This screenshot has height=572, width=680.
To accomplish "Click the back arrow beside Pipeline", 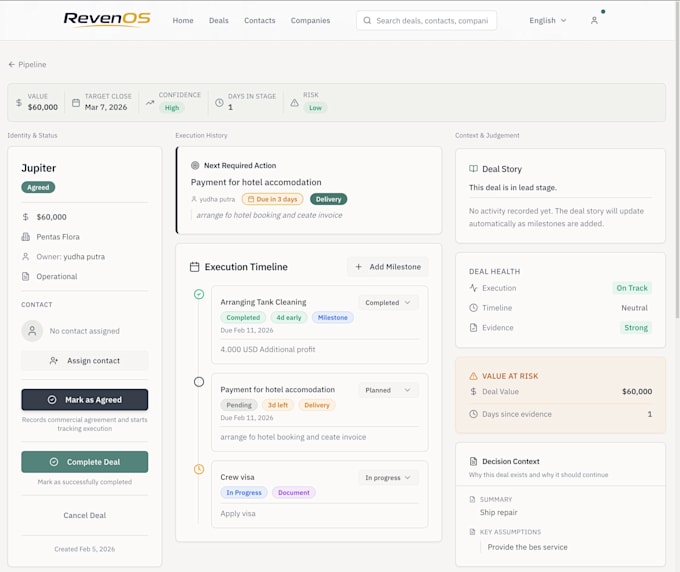I will (x=12, y=64).
